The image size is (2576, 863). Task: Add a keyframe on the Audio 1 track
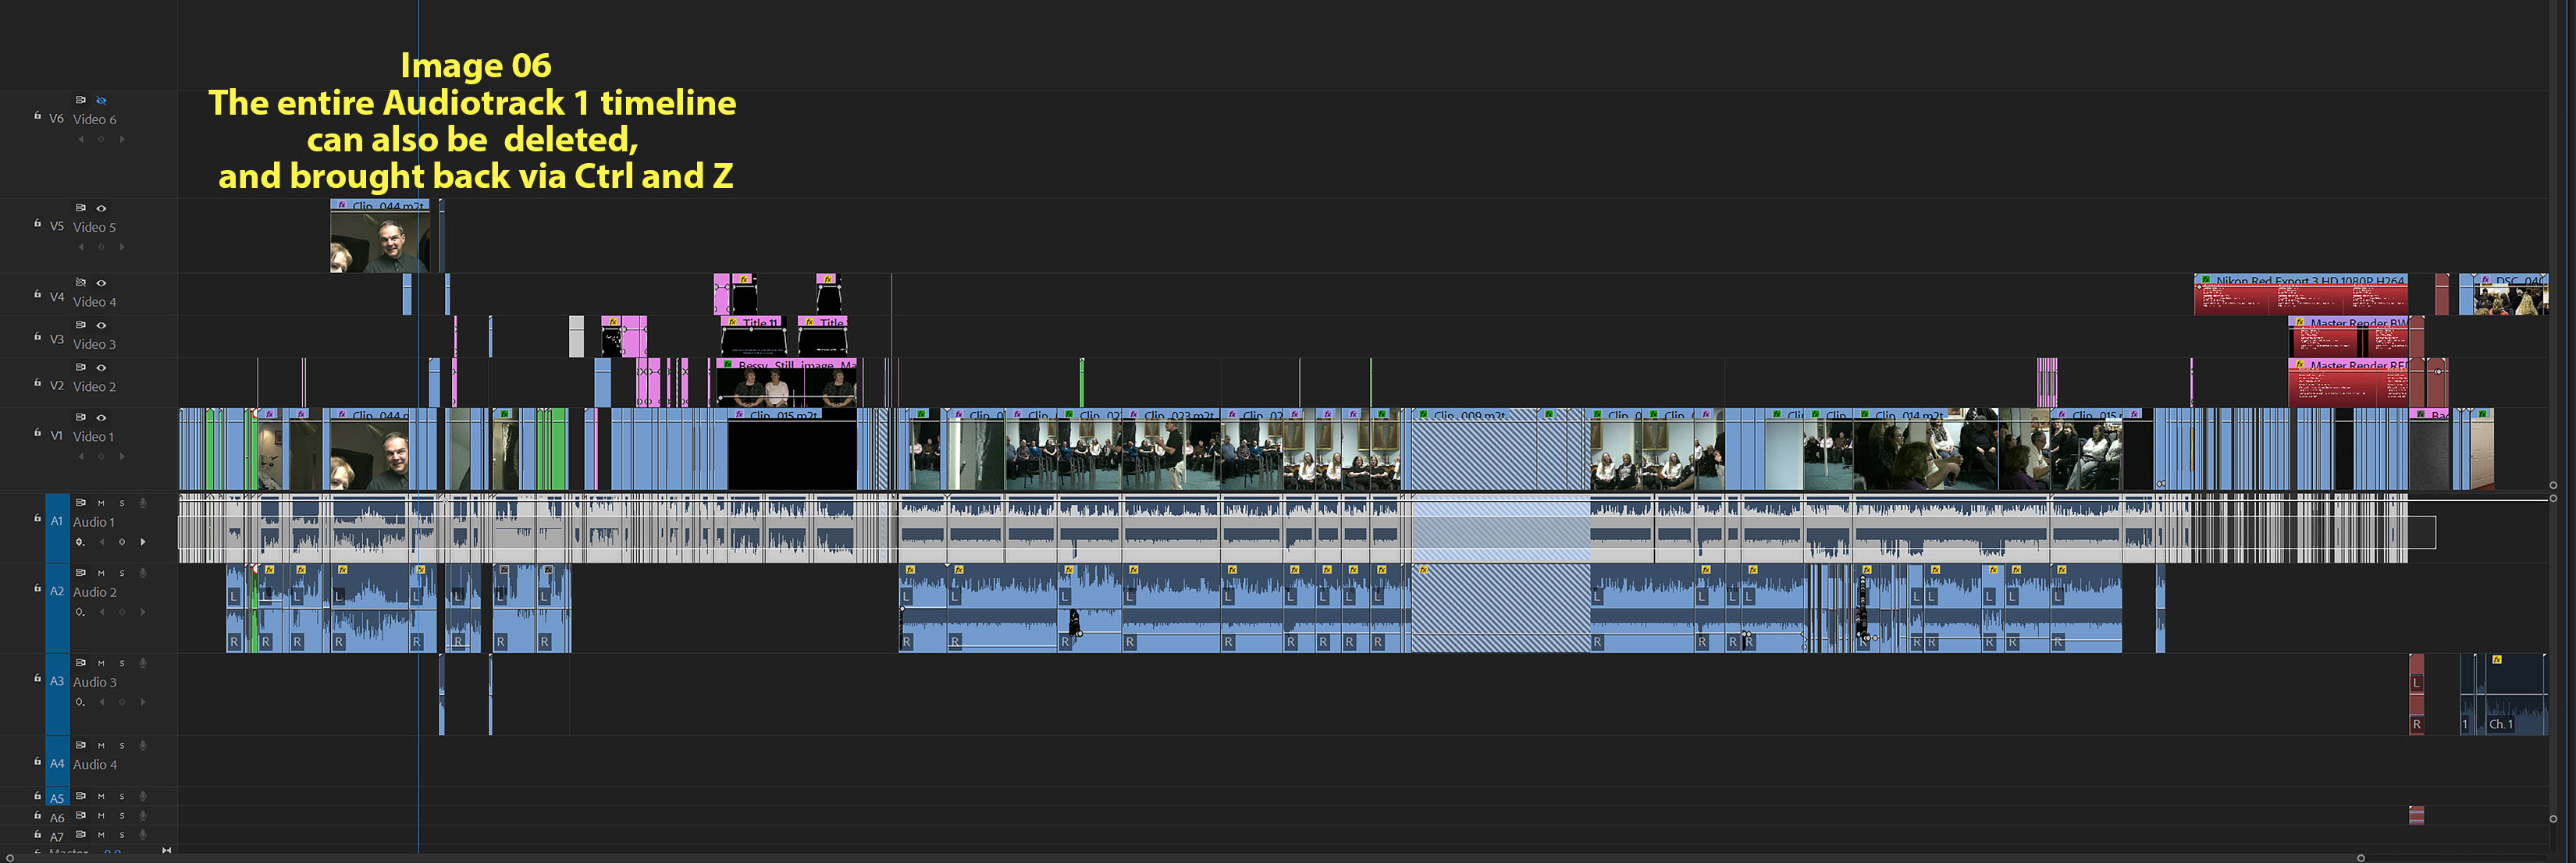click(123, 542)
